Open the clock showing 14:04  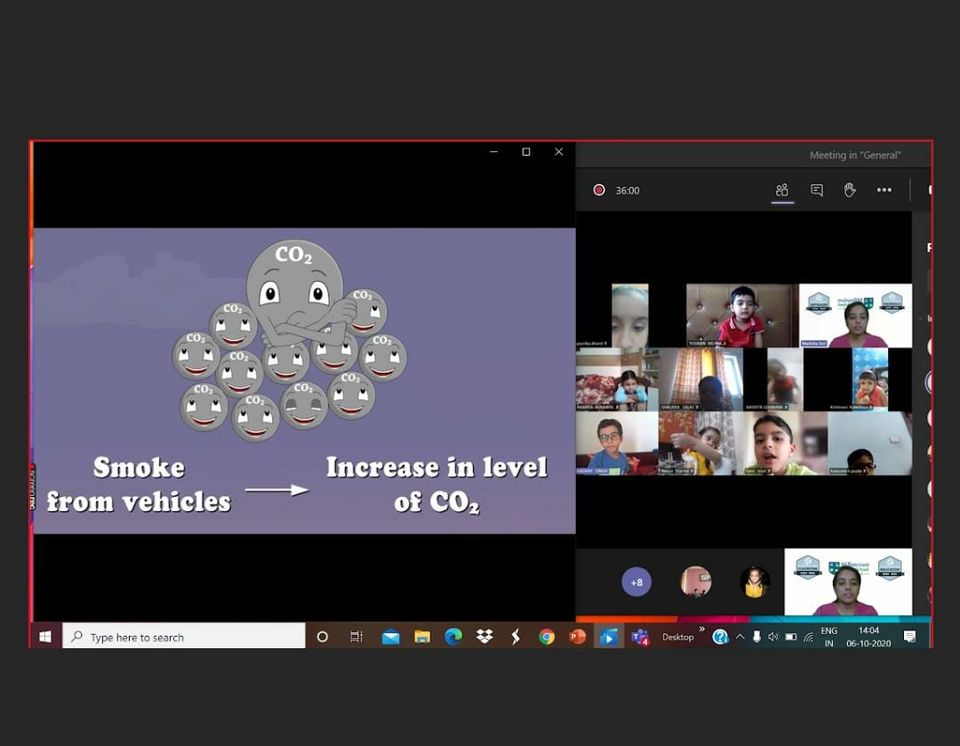tap(868, 637)
